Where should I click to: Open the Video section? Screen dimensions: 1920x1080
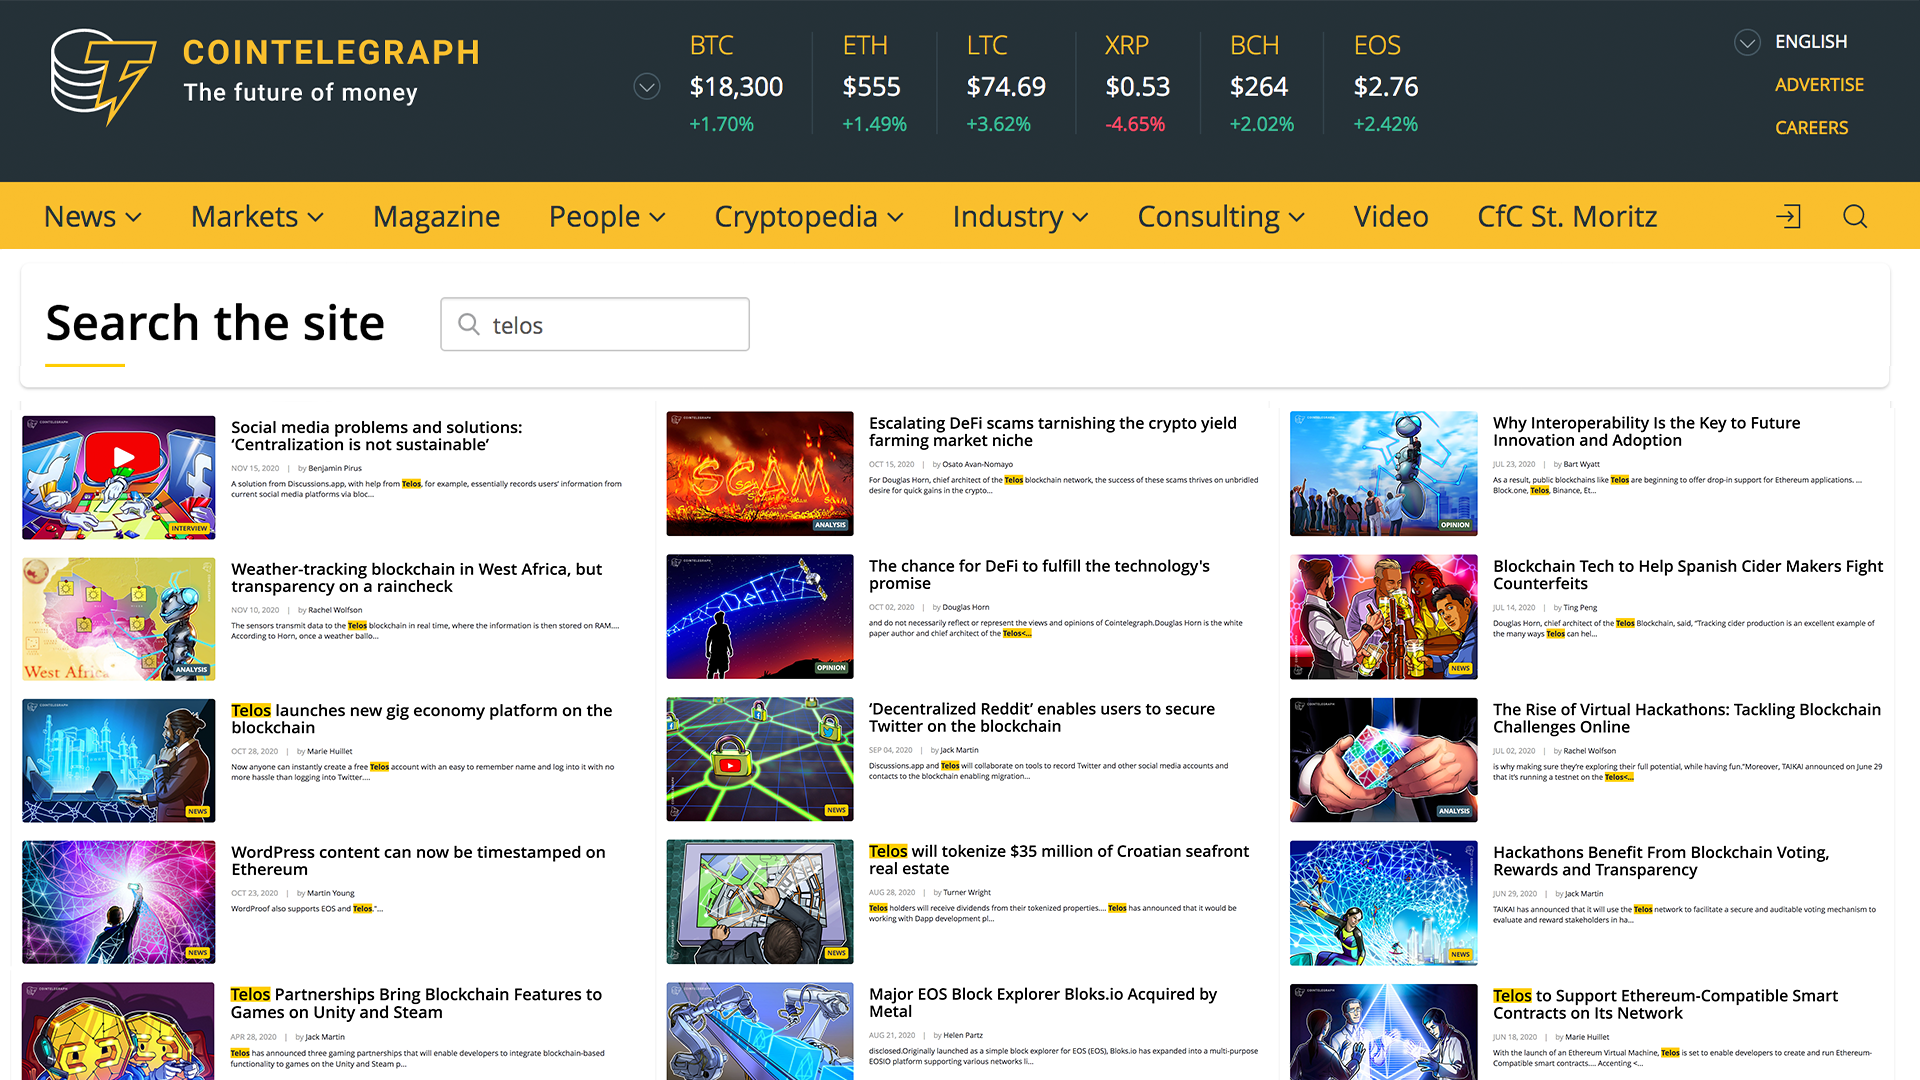coord(1391,217)
